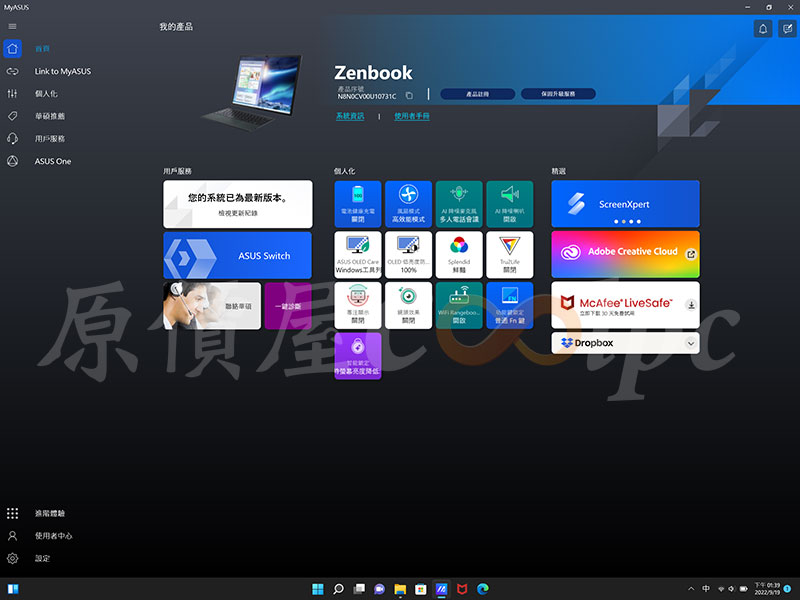800x600 pixels.
Task: Open File Explorer on taskbar
Action: coord(400,589)
